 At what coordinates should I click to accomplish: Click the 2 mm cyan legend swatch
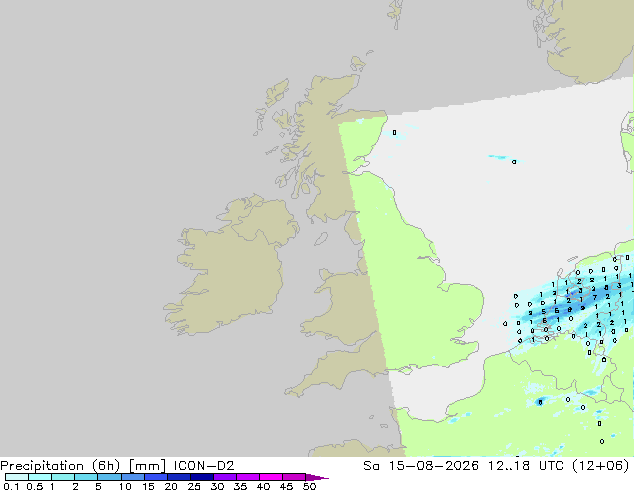[x=86, y=477]
